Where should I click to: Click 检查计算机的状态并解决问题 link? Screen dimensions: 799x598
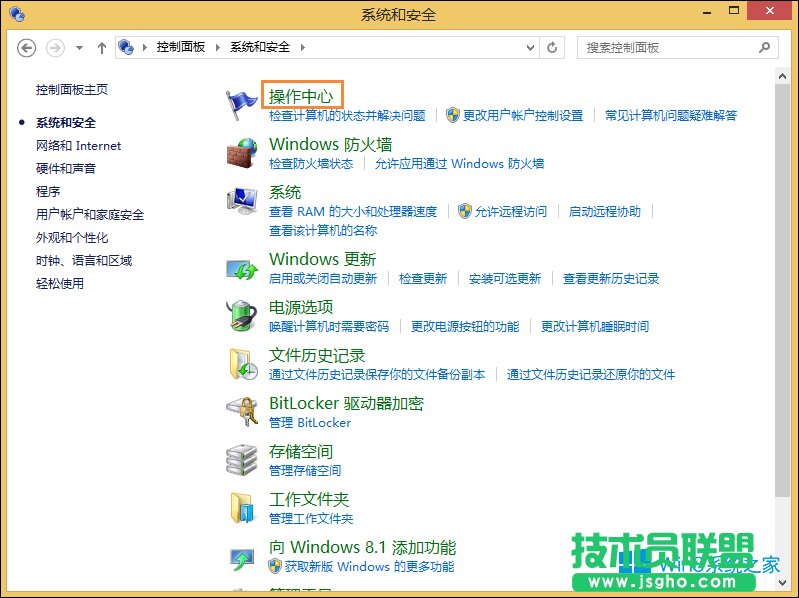click(347, 116)
